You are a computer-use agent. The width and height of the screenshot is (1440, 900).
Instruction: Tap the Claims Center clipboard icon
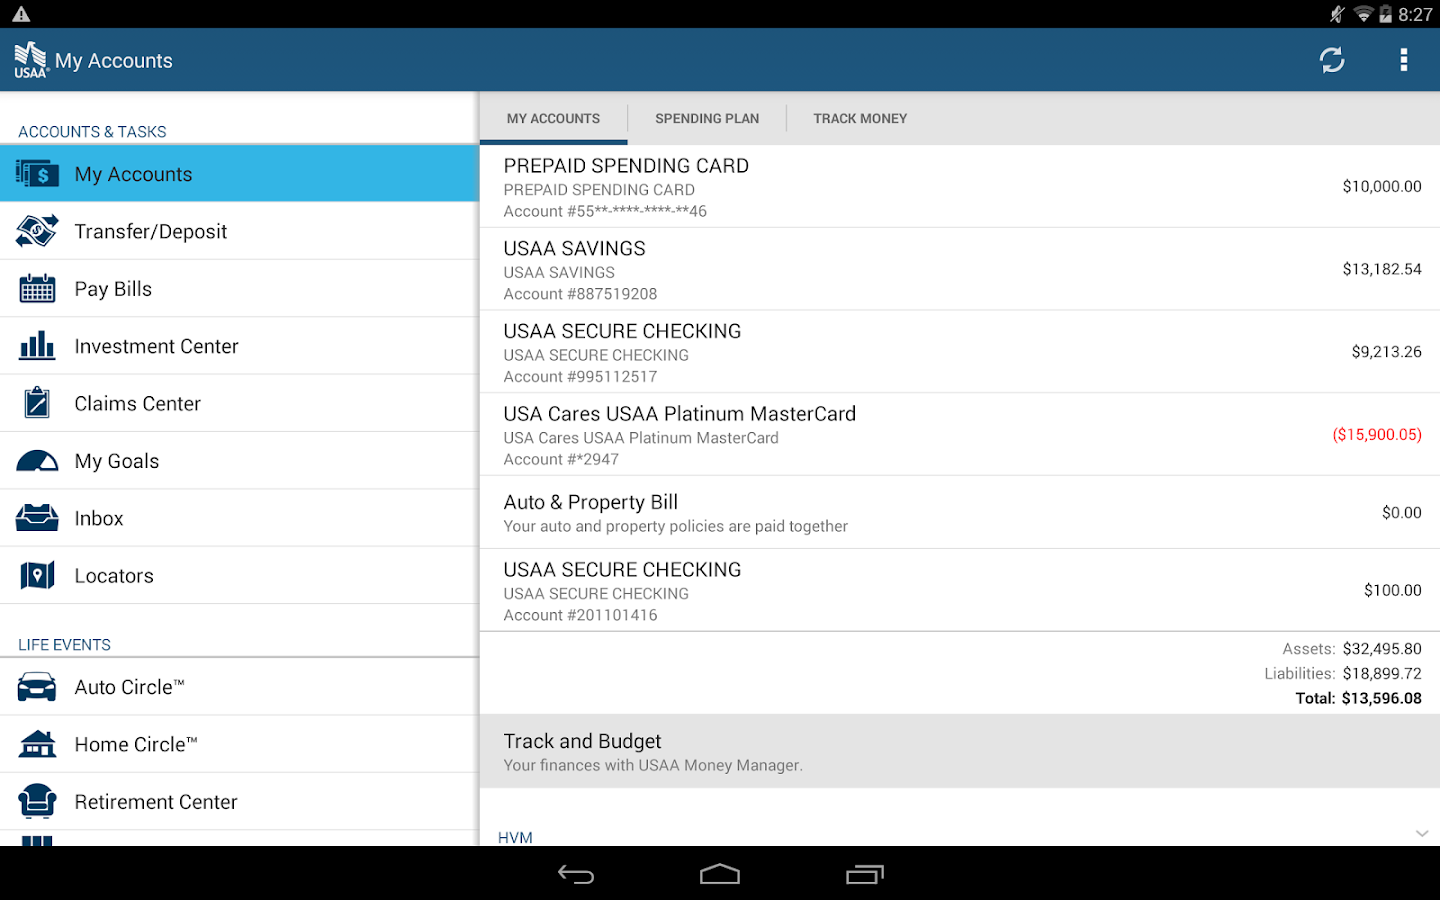tap(37, 403)
